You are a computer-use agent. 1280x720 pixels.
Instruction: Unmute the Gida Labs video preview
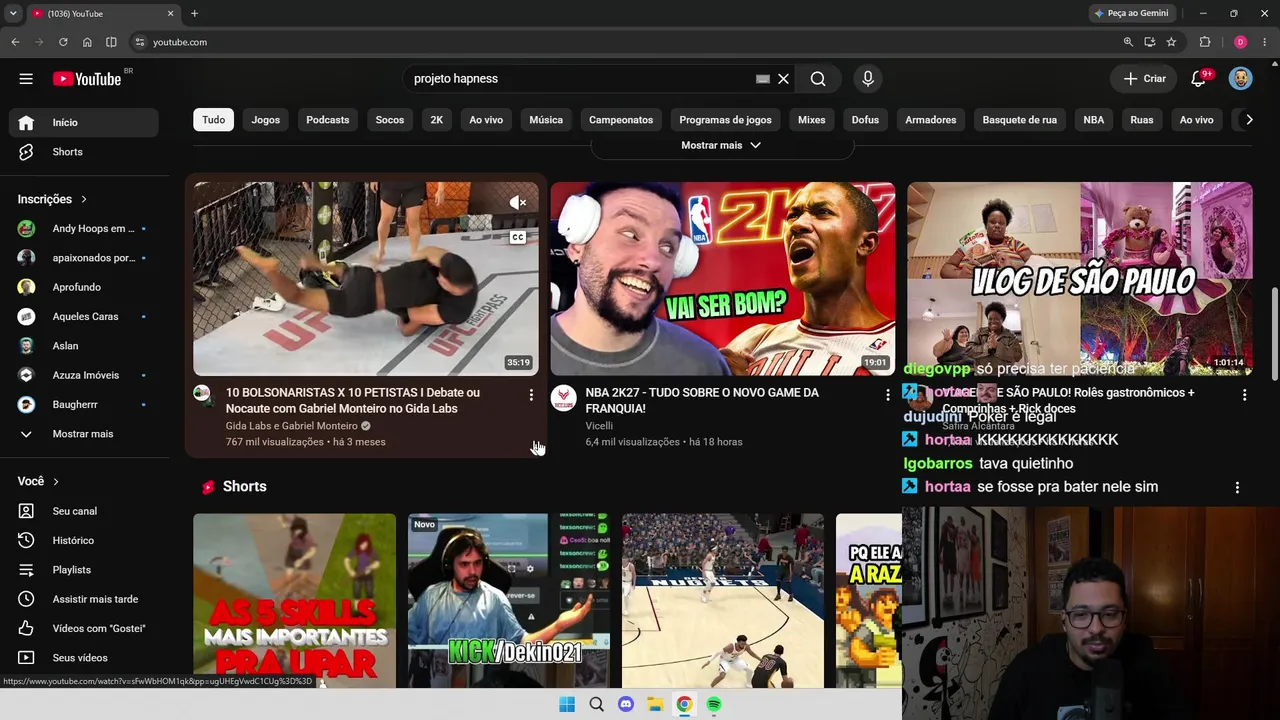pos(517,203)
